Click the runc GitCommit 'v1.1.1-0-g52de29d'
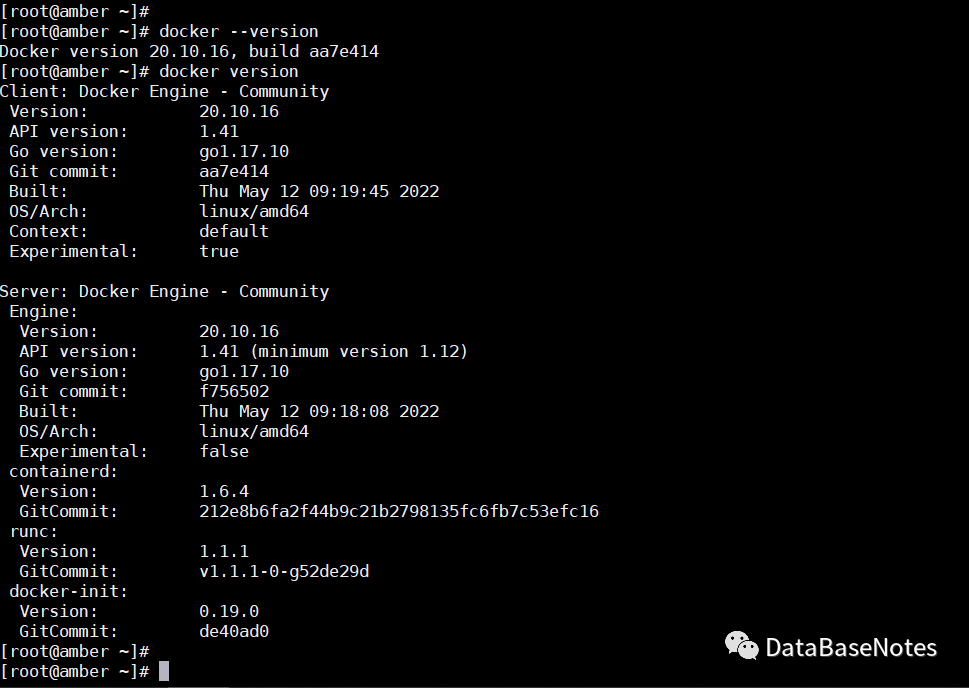The width and height of the screenshot is (969, 688). (x=284, y=571)
